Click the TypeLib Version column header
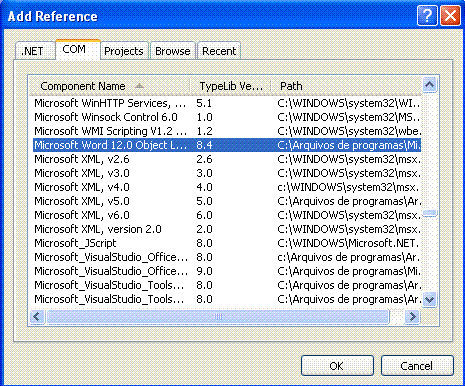This screenshot has height=386, width=465. point(230,86)
